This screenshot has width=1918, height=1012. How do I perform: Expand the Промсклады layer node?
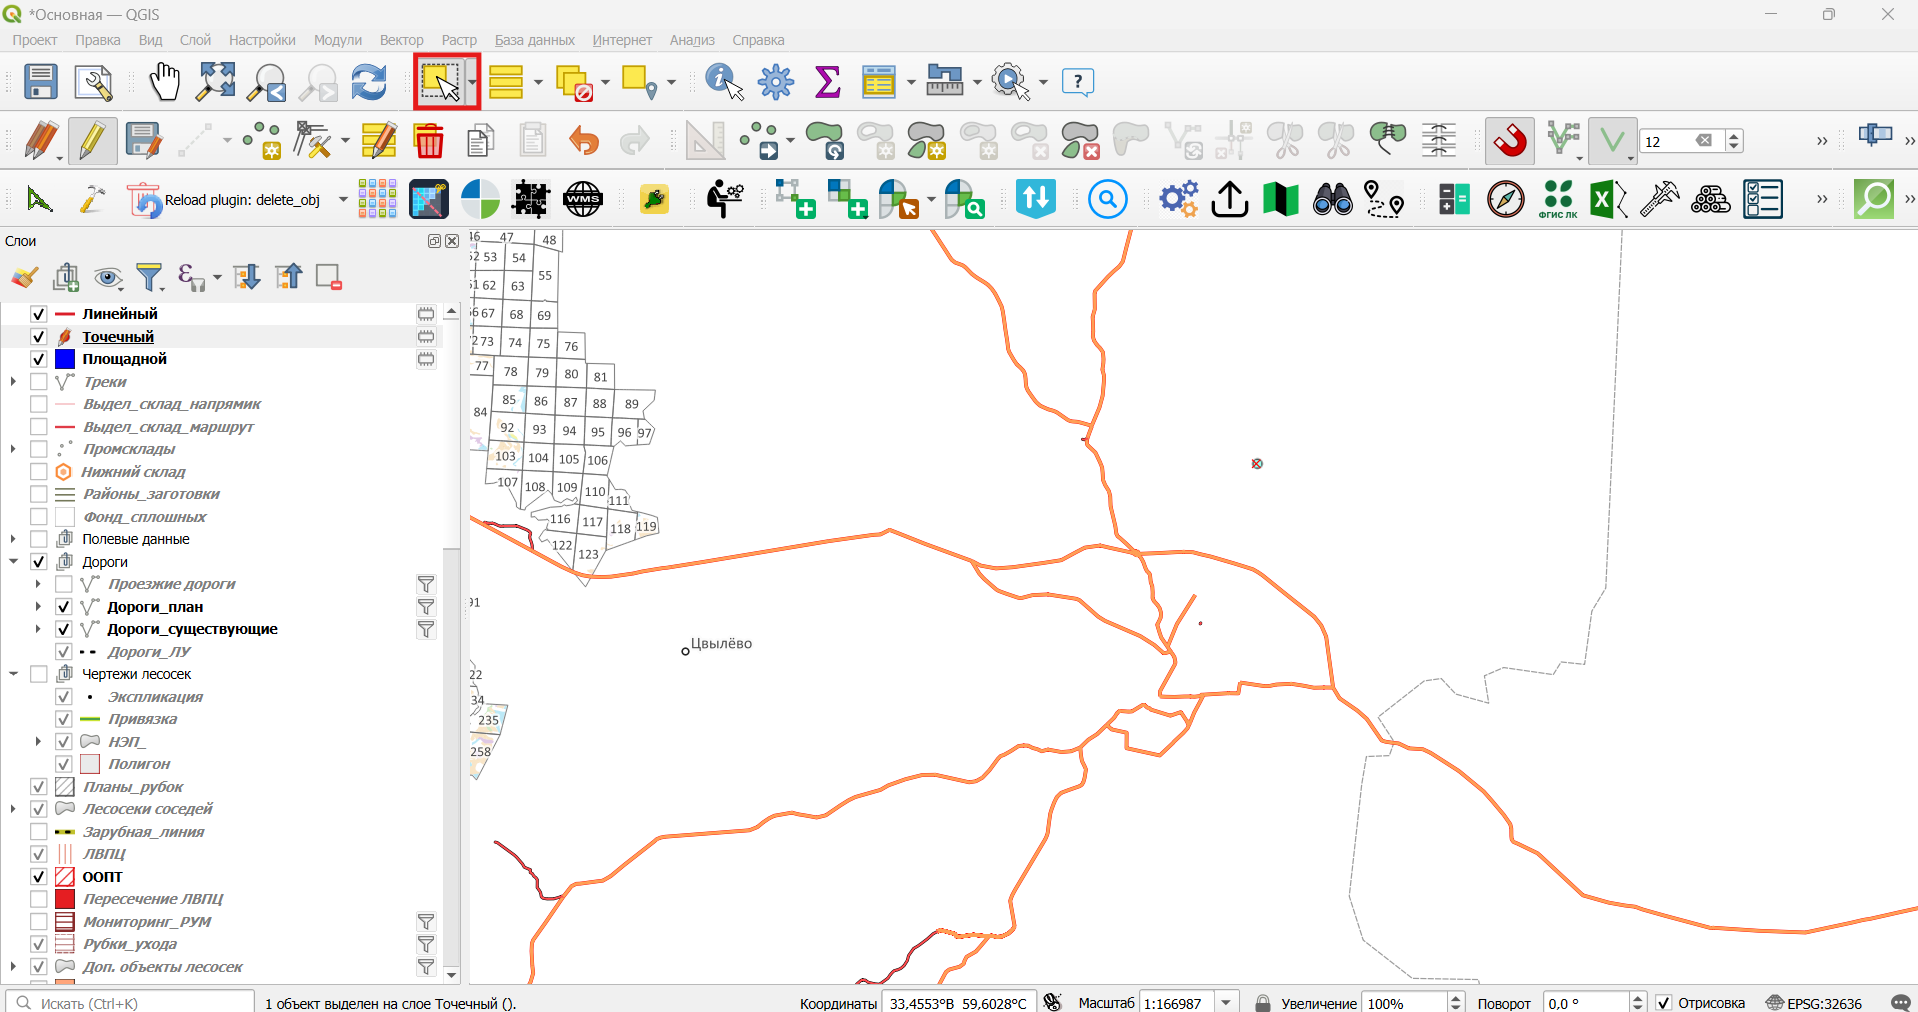click(x=13, y=449)
